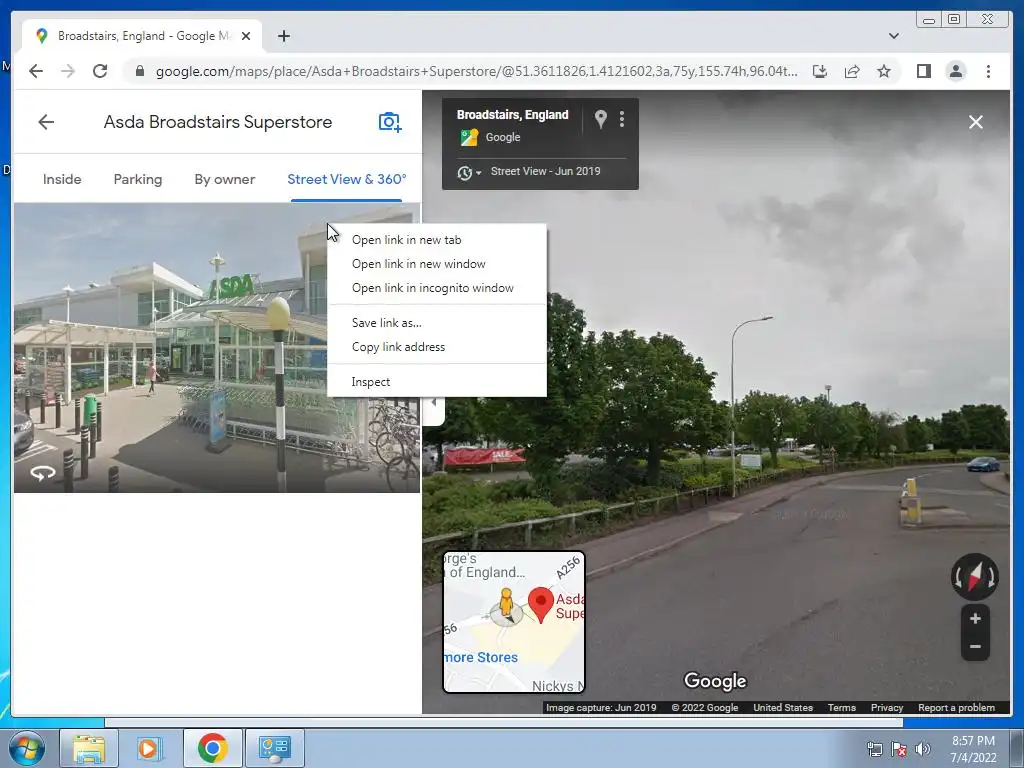
Task: Select the Street View & 360° tab
Action: click(x=347, y=179)
